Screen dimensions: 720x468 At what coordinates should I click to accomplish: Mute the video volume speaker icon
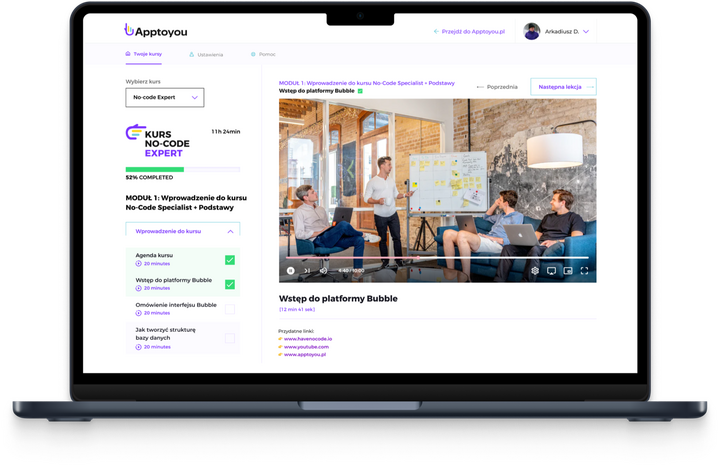[x=323, y=270]
